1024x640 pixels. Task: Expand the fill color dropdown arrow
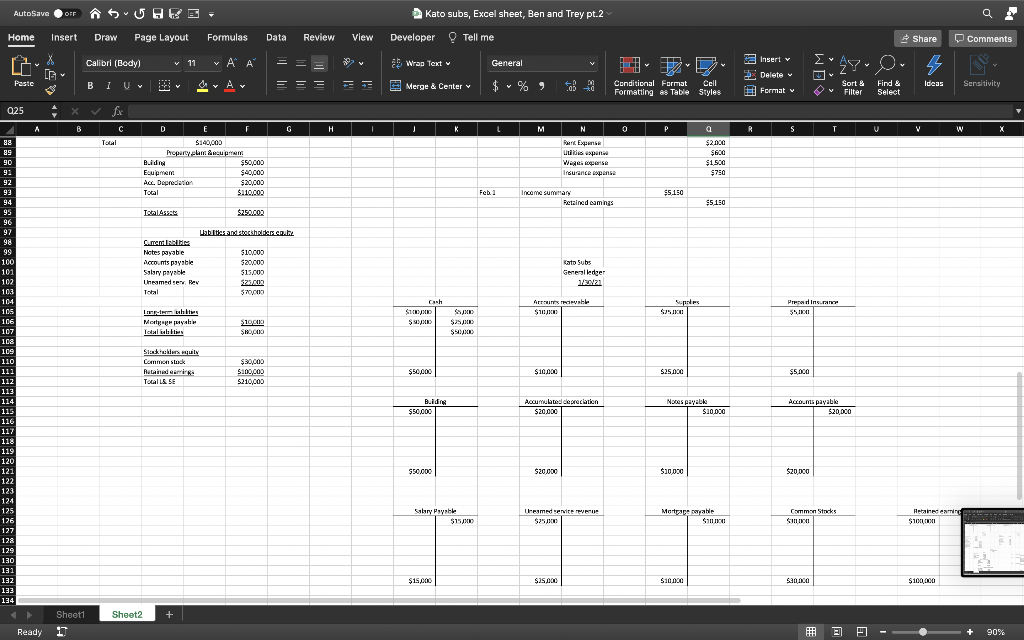(x=215, y=86)
